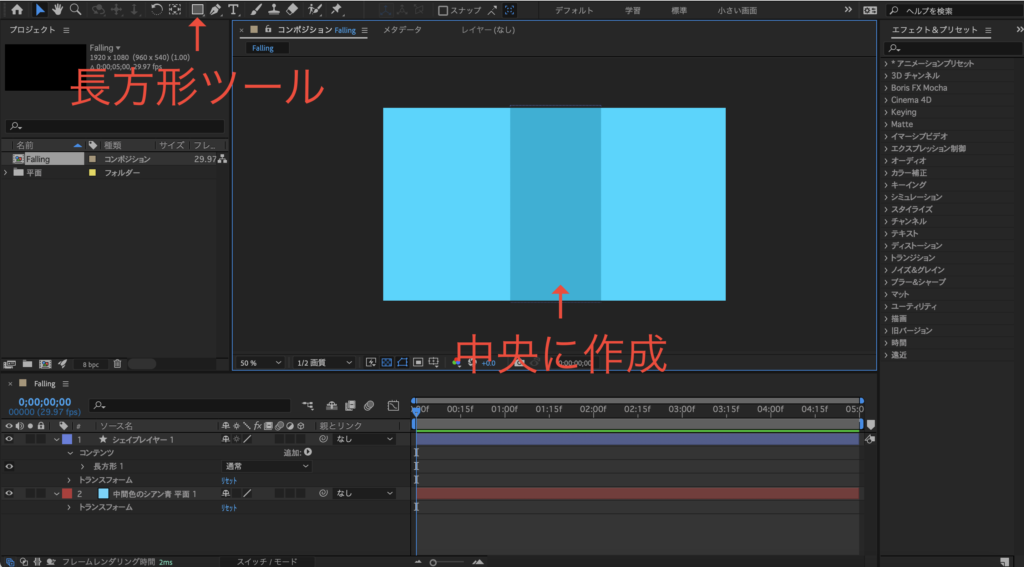The width and height of the screenshot is (1024, 567).
Task: Select the Pen tool in toolbar
Action: (215, 10)
